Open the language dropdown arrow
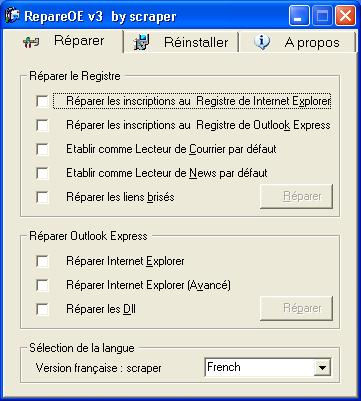Screen dimensions: 361x401 click(322, 368)
